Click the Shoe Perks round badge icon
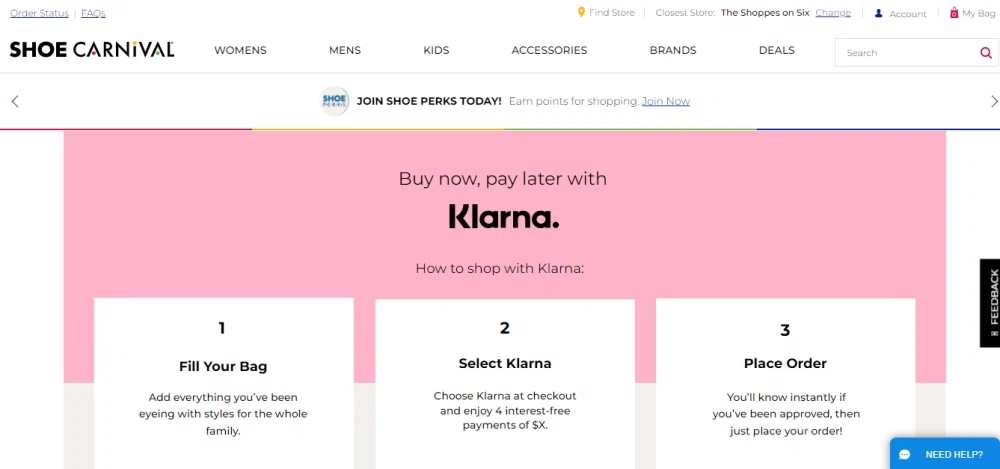 click(x=334, y=101)
